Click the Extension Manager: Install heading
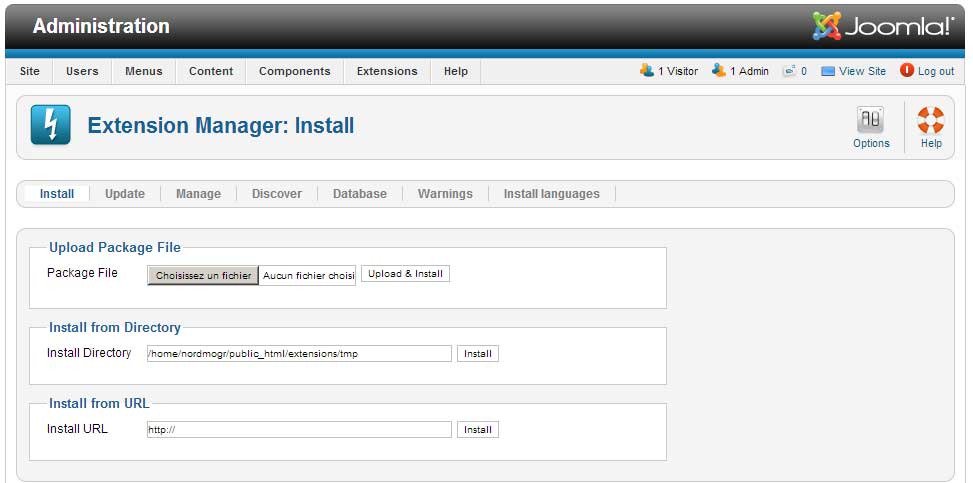The image size is (973, 483). click(x=221, y=125)
